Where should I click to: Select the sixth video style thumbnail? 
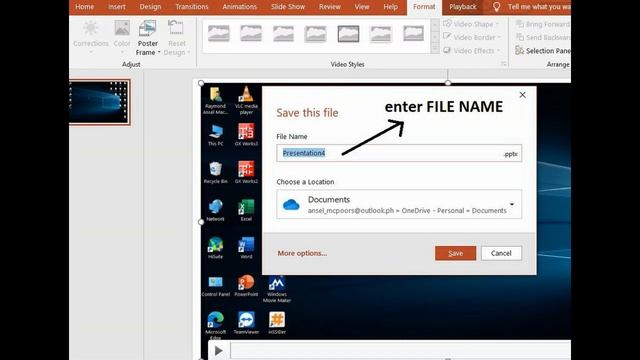(380, 33)
